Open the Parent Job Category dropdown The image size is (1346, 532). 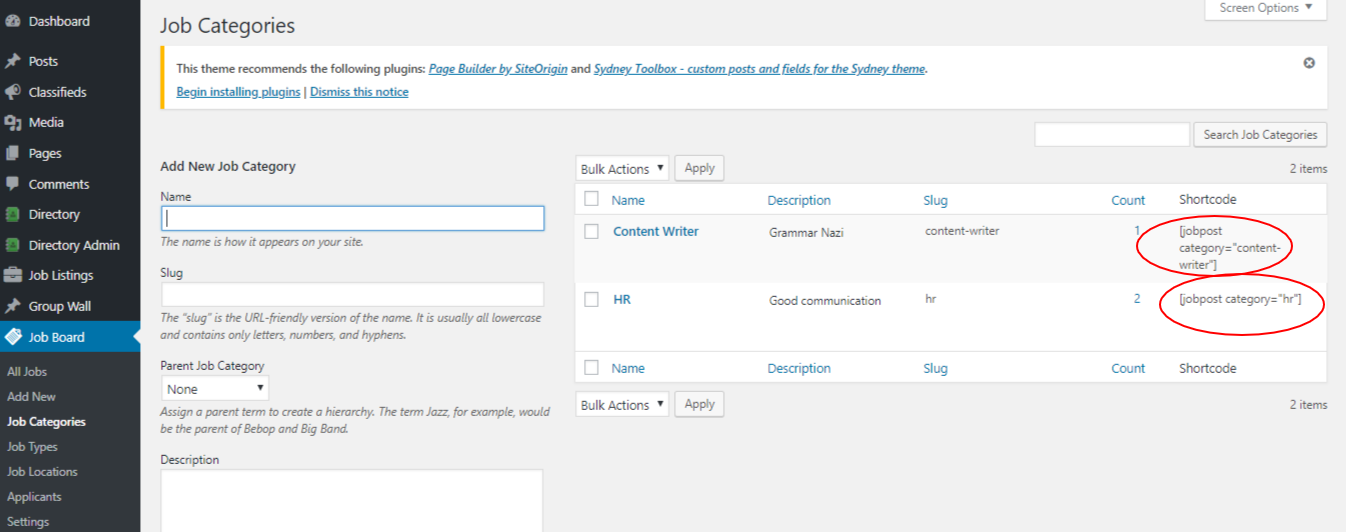click(215, 388)
